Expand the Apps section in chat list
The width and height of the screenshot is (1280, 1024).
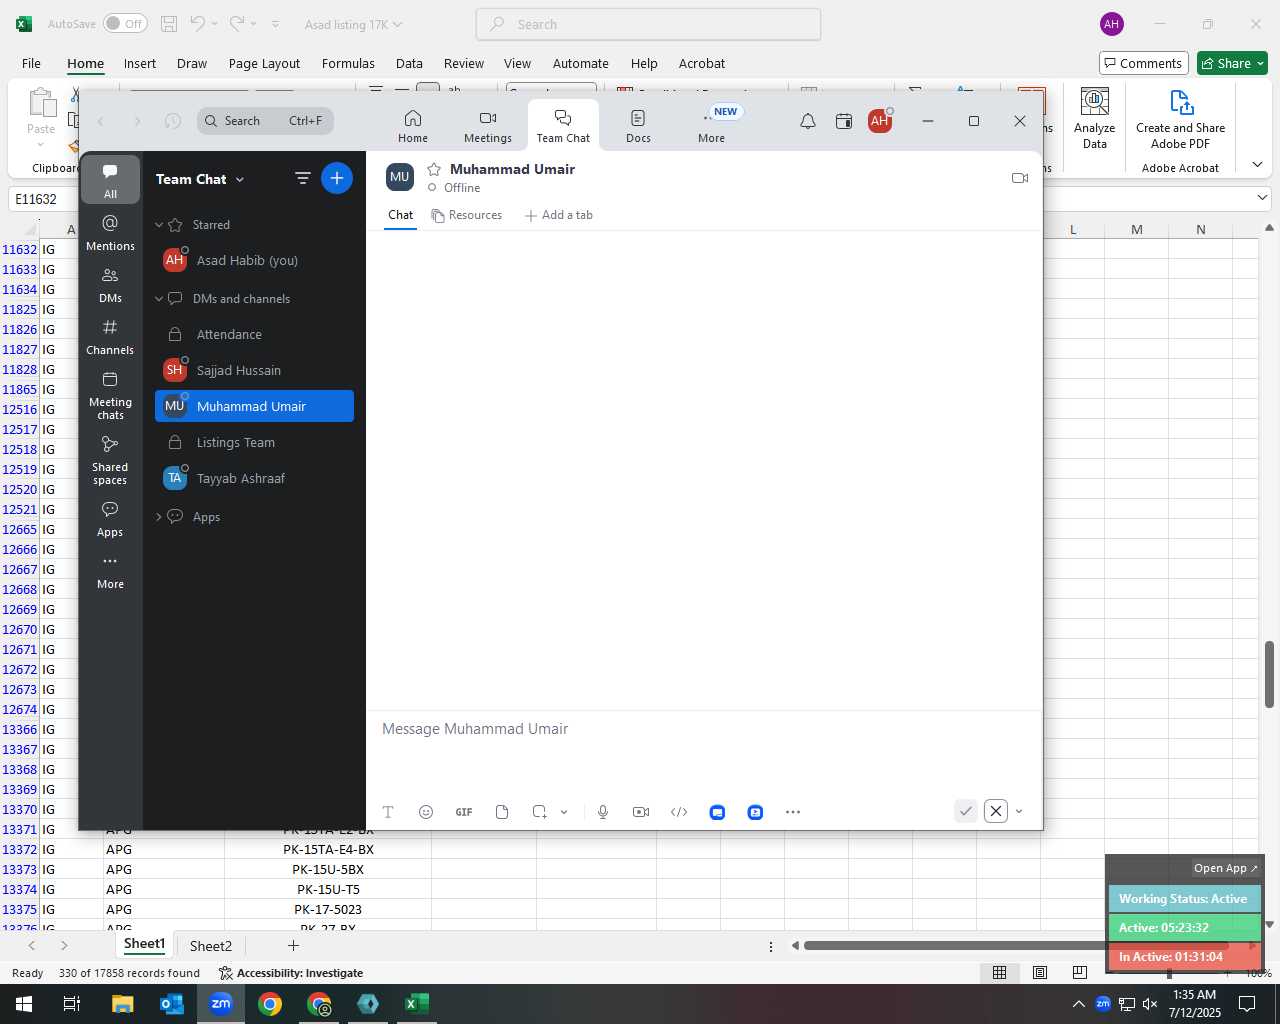(159, 517)
